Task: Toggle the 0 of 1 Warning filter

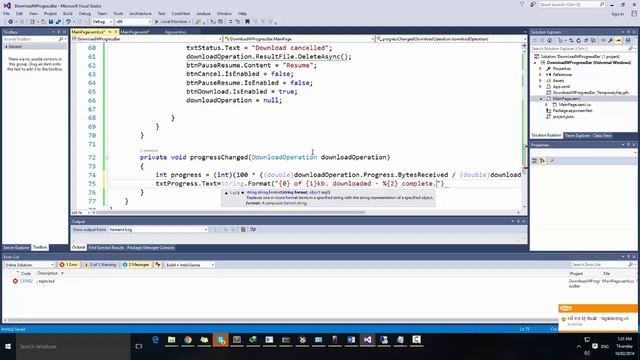Action: 100,265
